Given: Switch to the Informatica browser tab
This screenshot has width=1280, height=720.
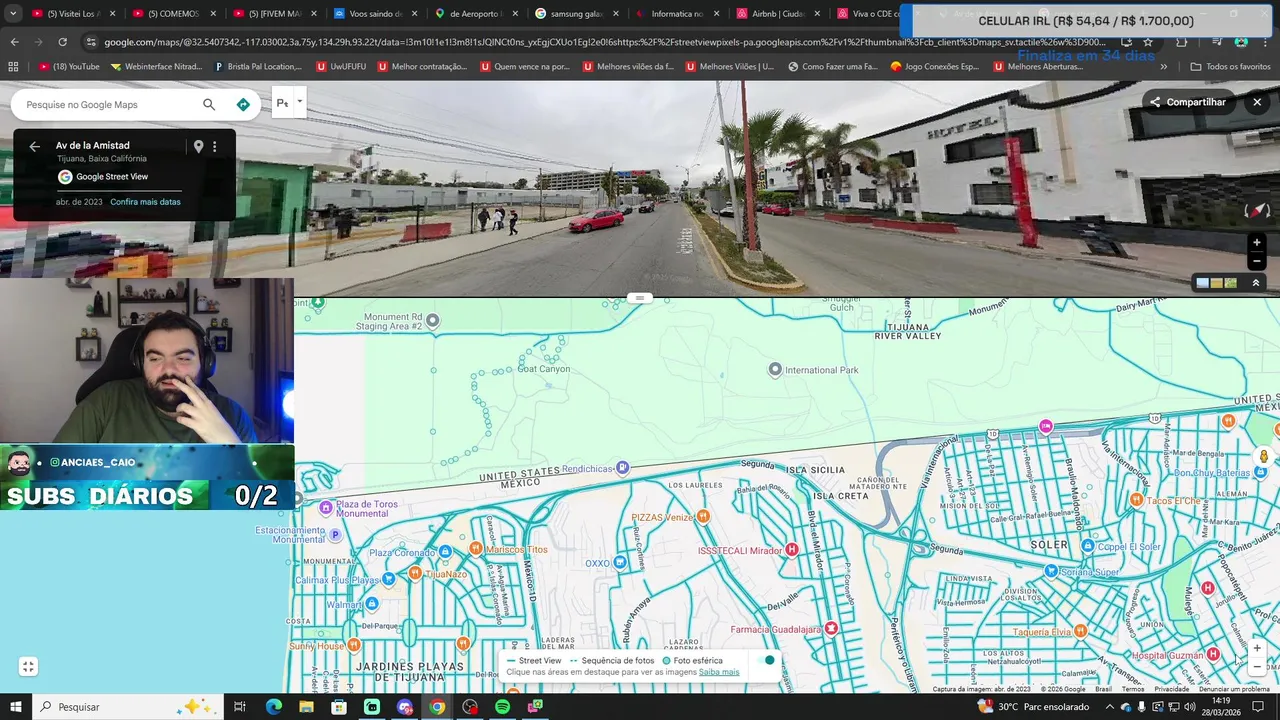Looking at the screenshot, I should tap(677, 14).
